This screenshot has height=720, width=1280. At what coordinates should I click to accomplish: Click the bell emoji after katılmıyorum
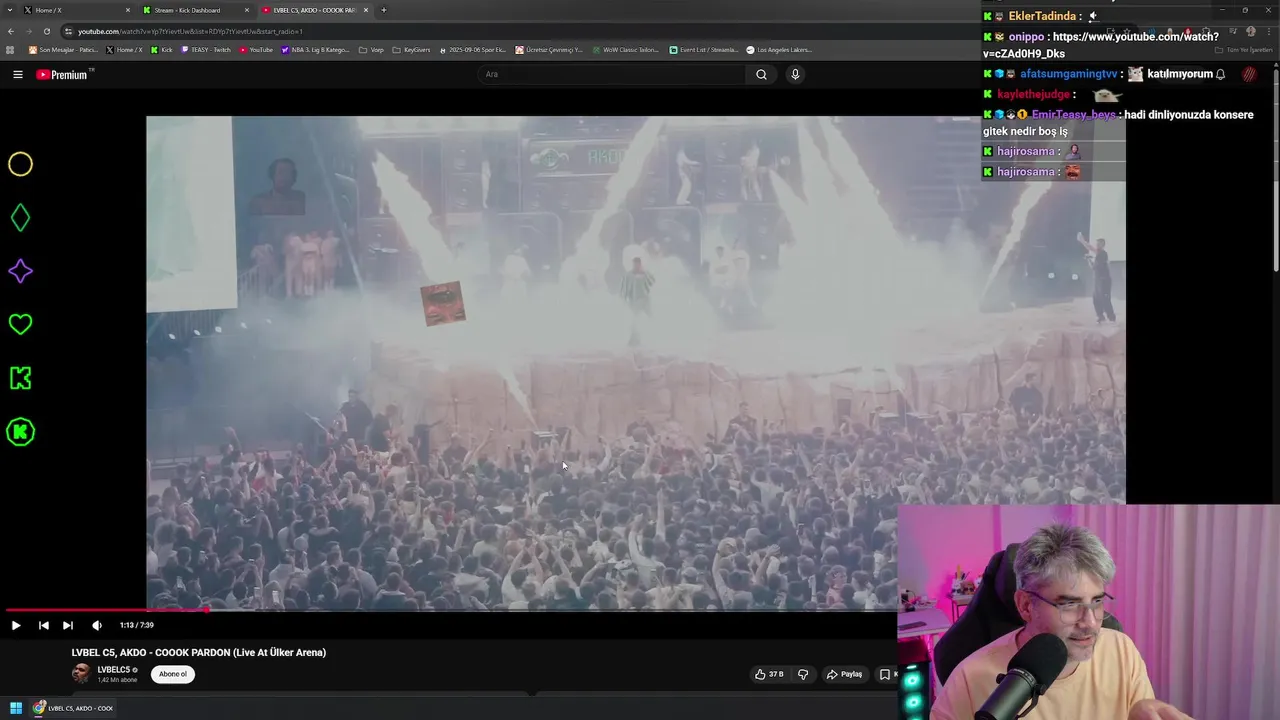point(1220,74)
